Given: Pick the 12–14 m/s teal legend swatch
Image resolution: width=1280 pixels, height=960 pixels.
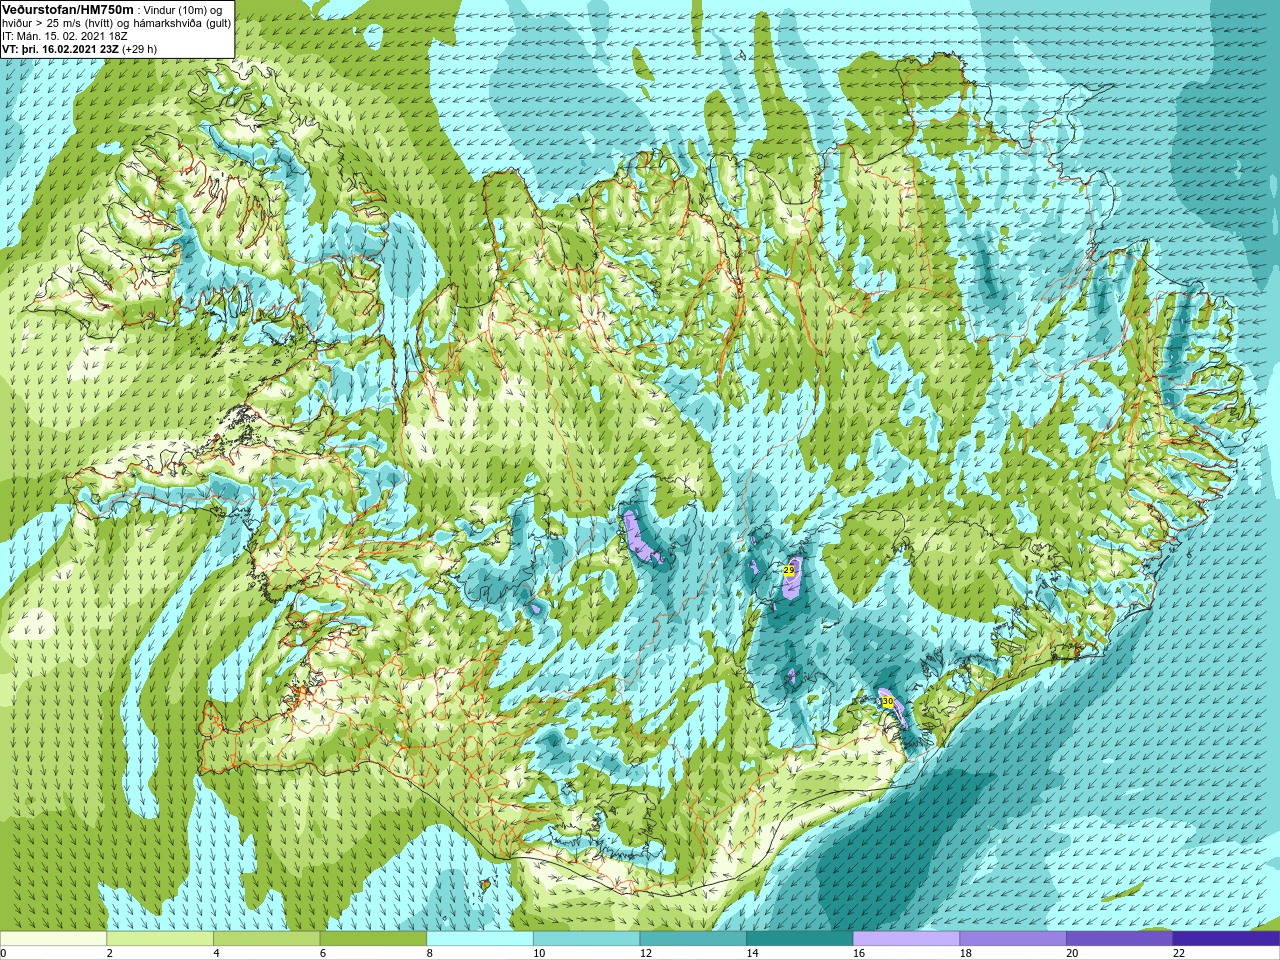Looking at the screenshot, I should click(x=693, y=939).
